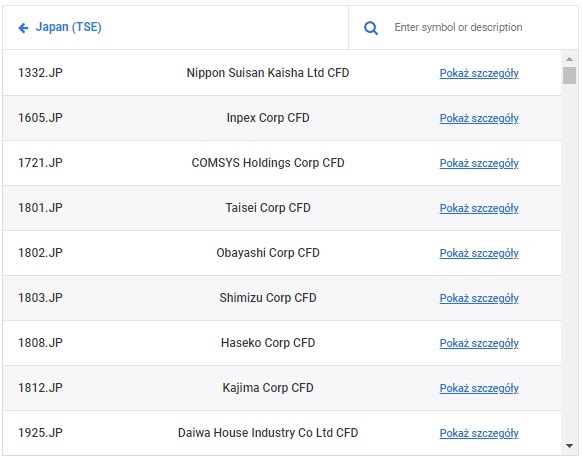Click the Daiwa House Industry Co Ltd CFD name
This screenshot has height=459, width=582.
268,433
